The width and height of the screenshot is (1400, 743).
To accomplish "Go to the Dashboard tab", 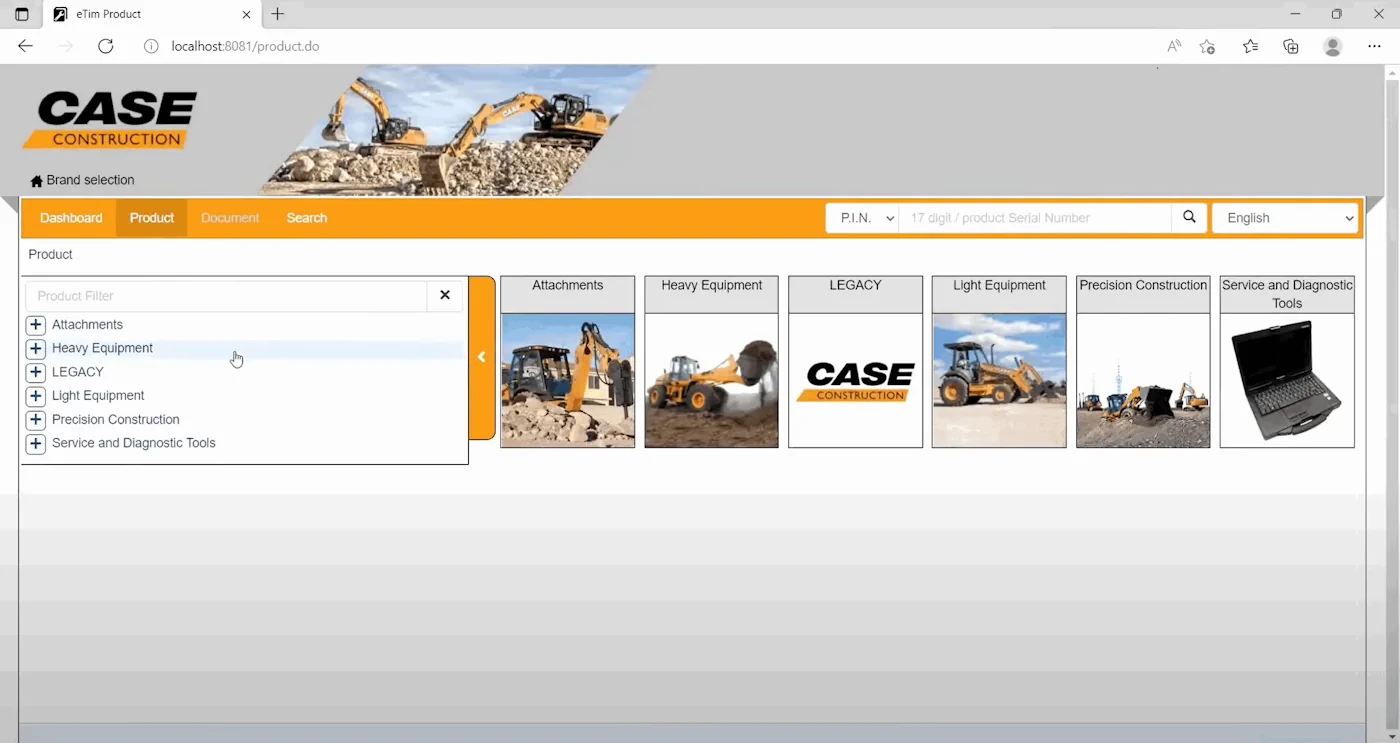I will tap(71, 218).
